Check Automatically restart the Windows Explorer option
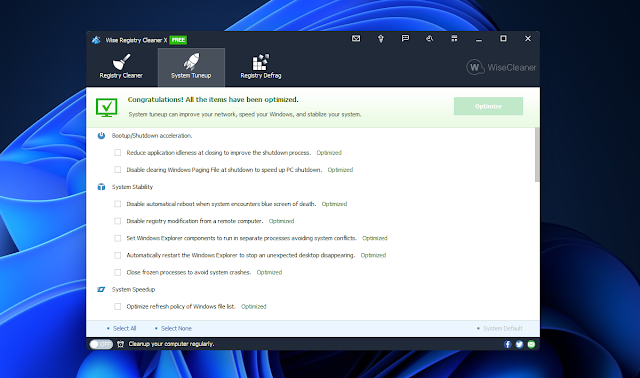 118,255
